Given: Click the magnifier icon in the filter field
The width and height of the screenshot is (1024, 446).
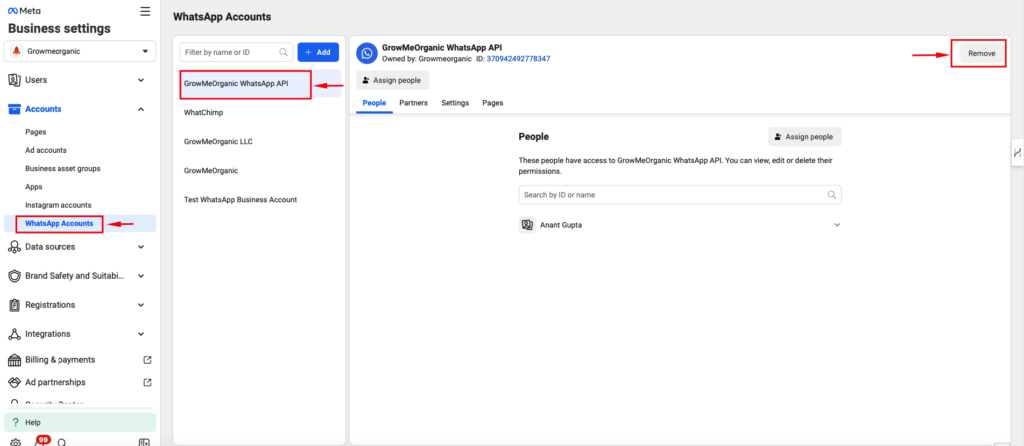Looking at the screenshot, I should 283,52.
